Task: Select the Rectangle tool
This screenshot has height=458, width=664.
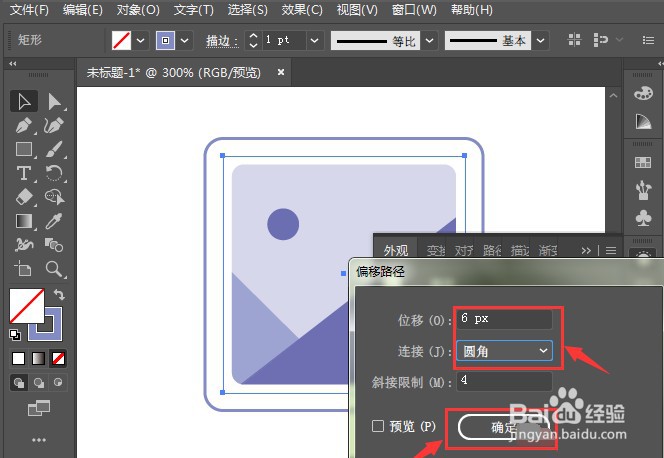Action: (24, 149)
